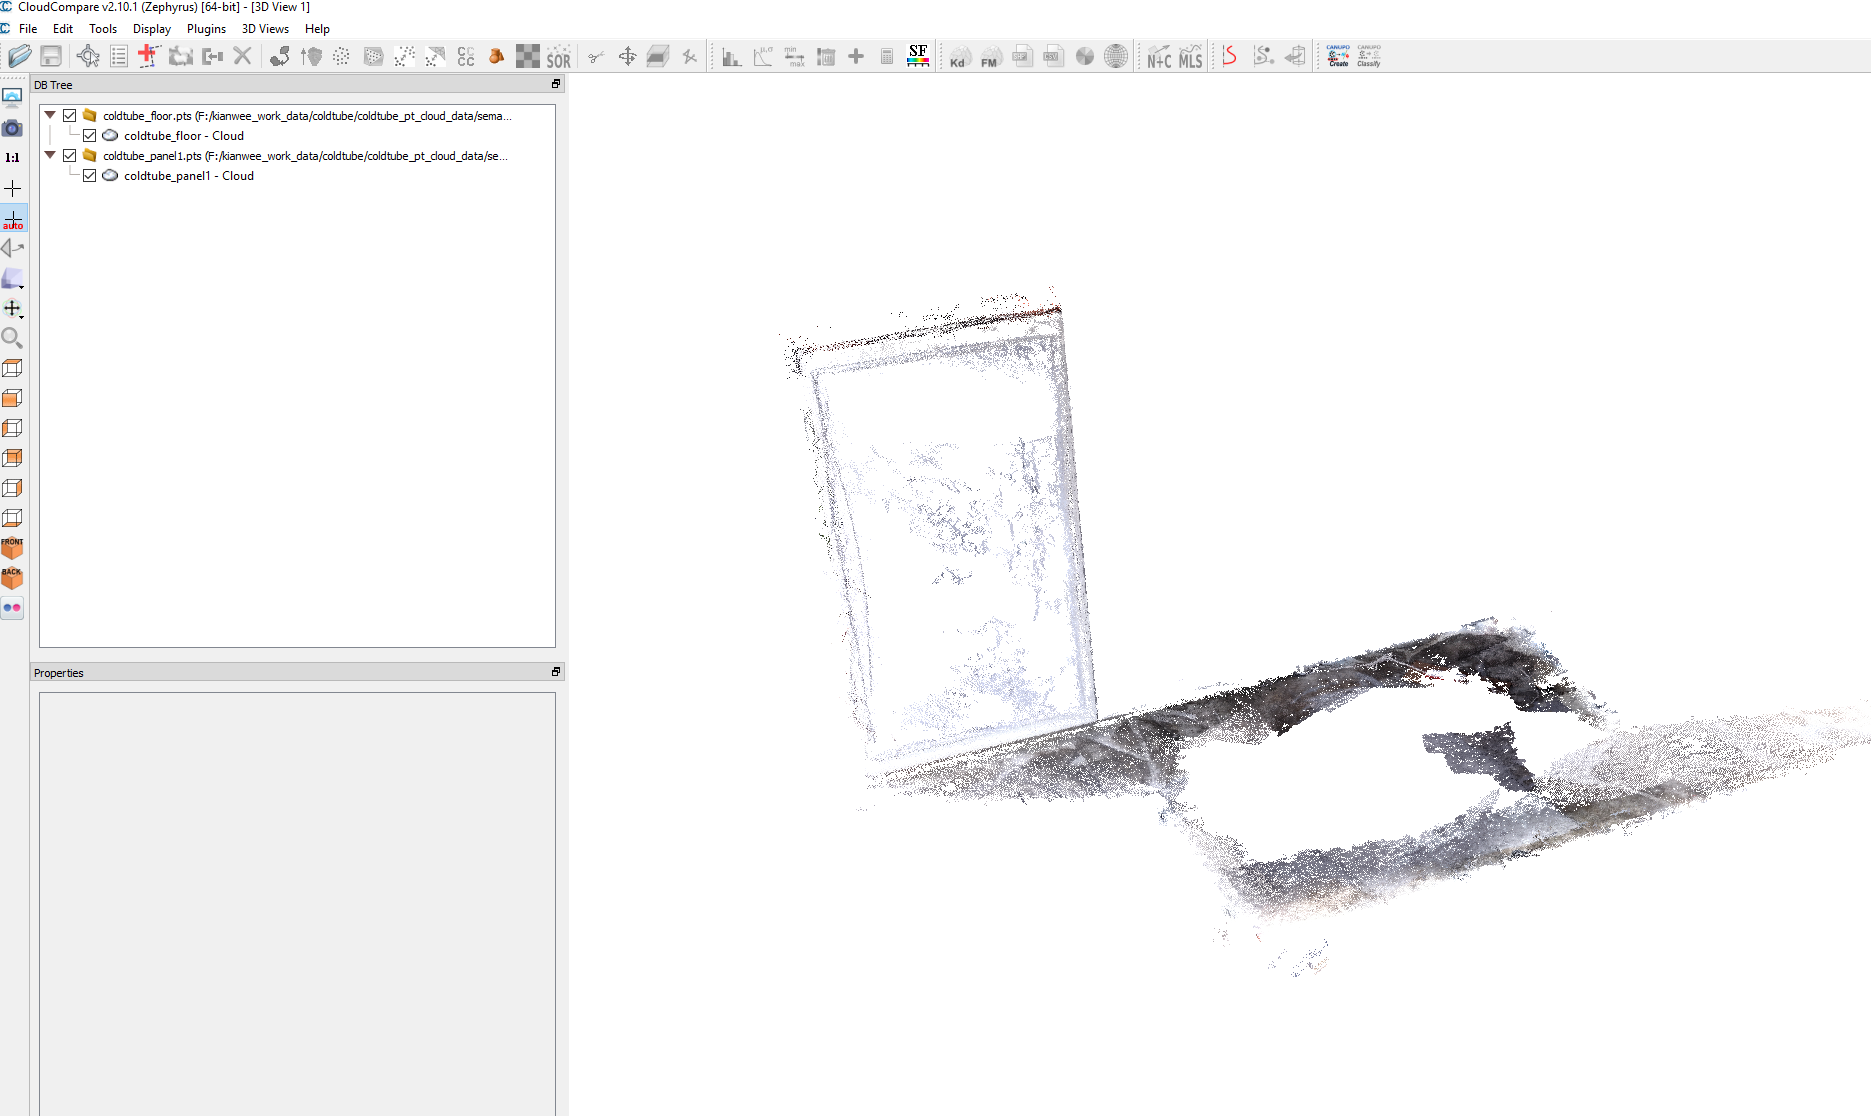Toggle visibility of coldtube_panel1 - Cloud

pos(90,176)
